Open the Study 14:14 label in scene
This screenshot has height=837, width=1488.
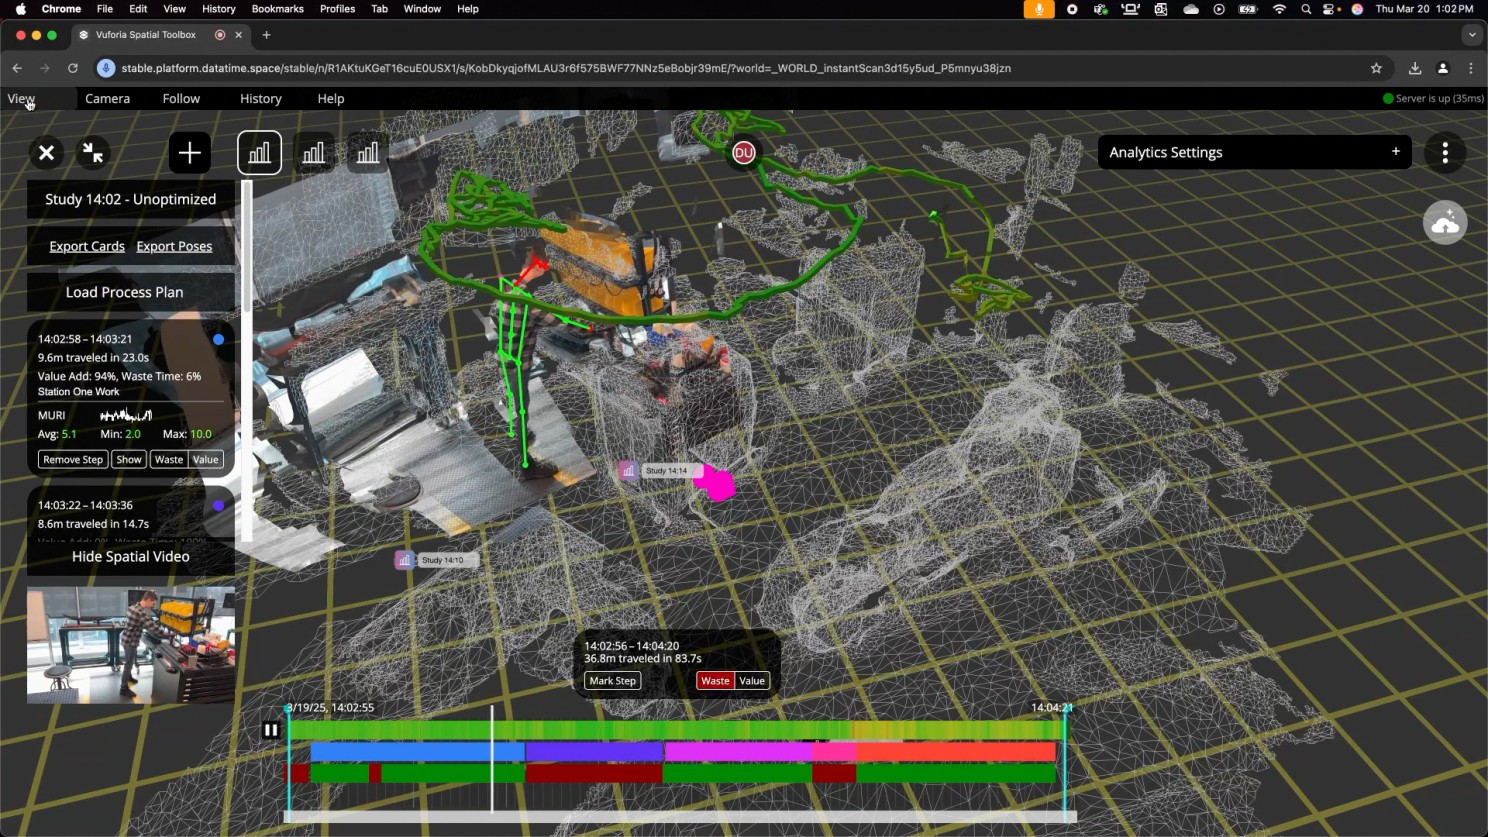[665, 471]
